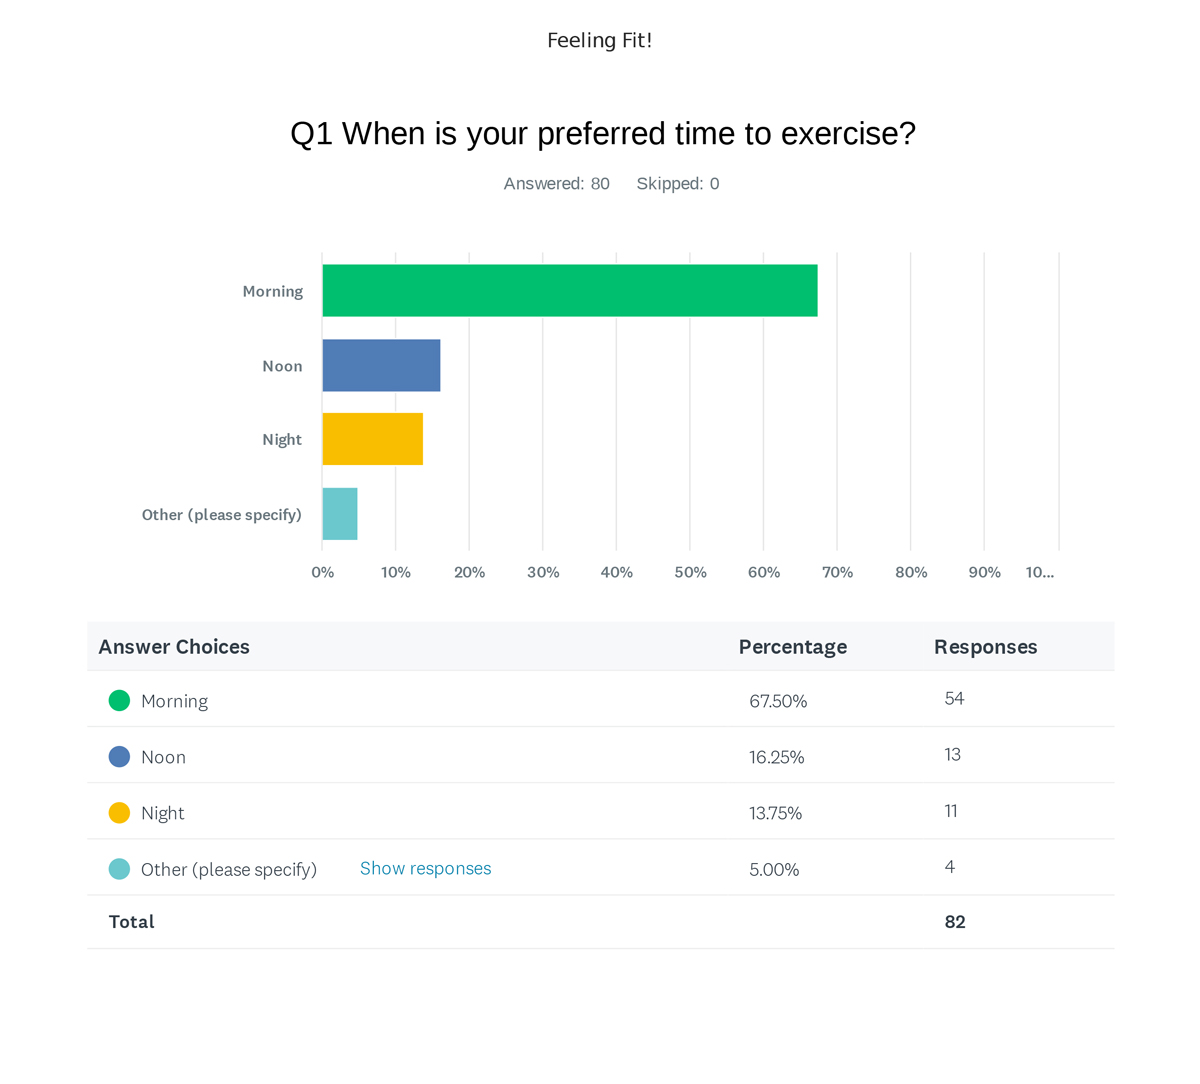Click the Answer Choices column header

174,647
